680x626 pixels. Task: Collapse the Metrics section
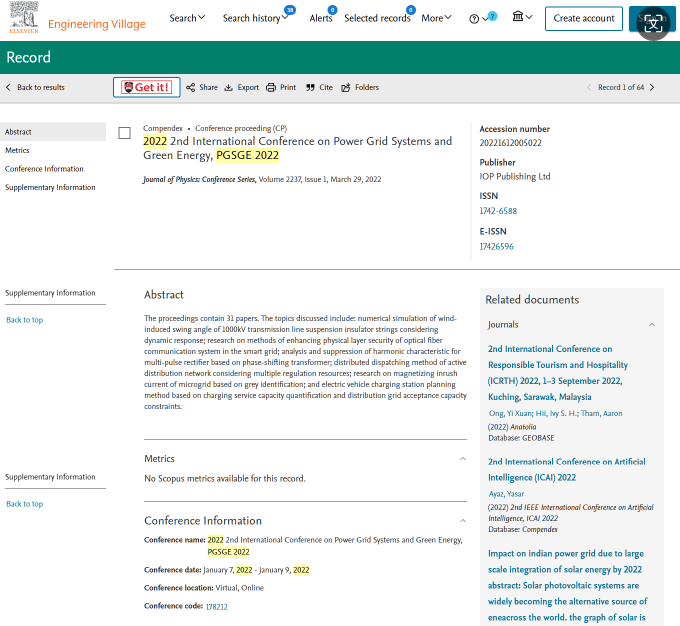click(x=463, y=459)
